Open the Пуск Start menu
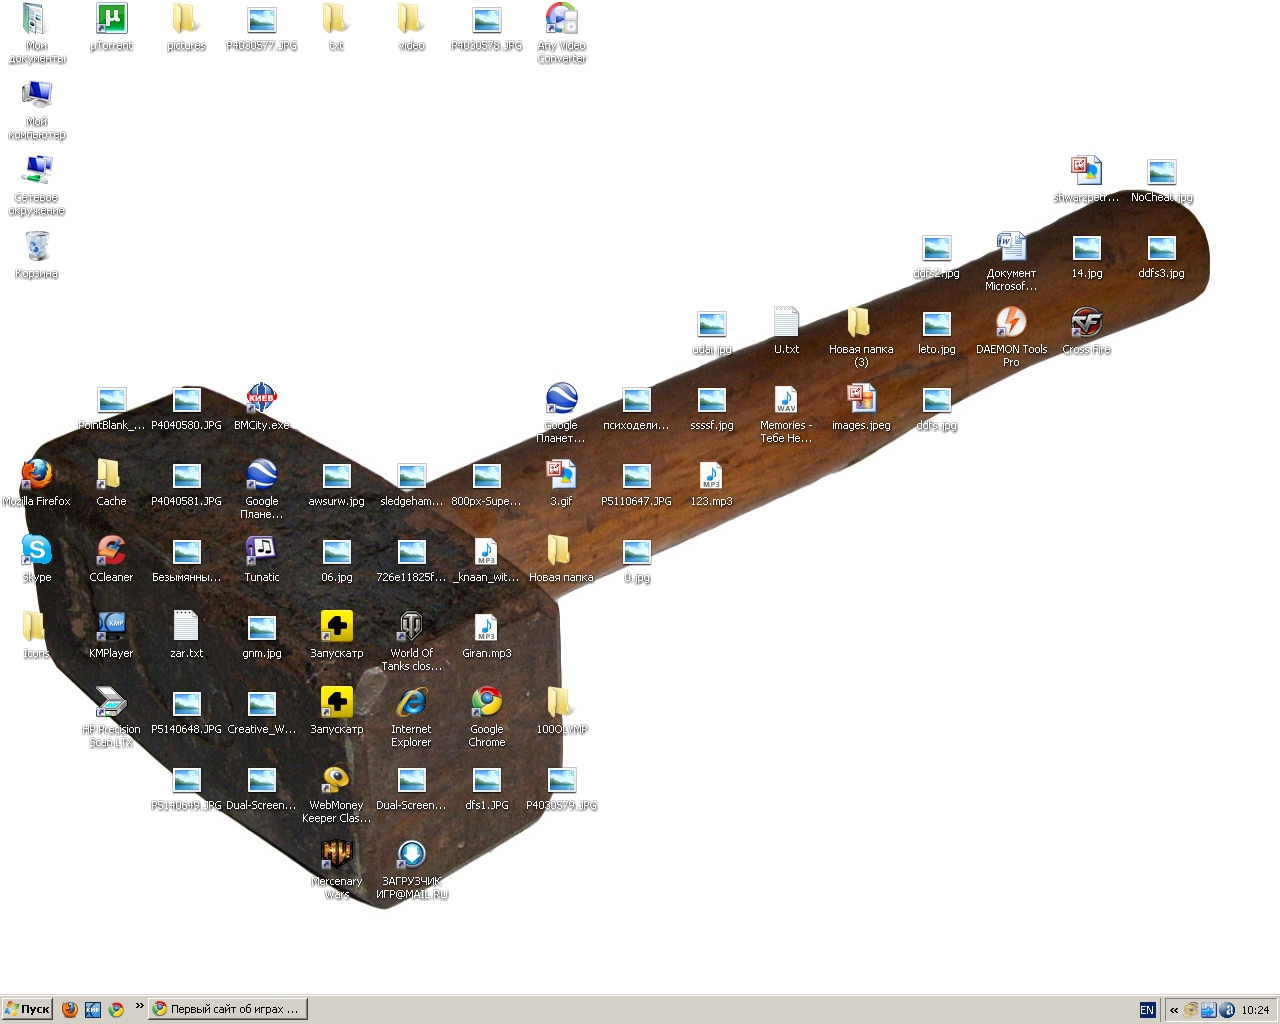Viewport: 1280px width, 1024px height. coord(27,1010)
